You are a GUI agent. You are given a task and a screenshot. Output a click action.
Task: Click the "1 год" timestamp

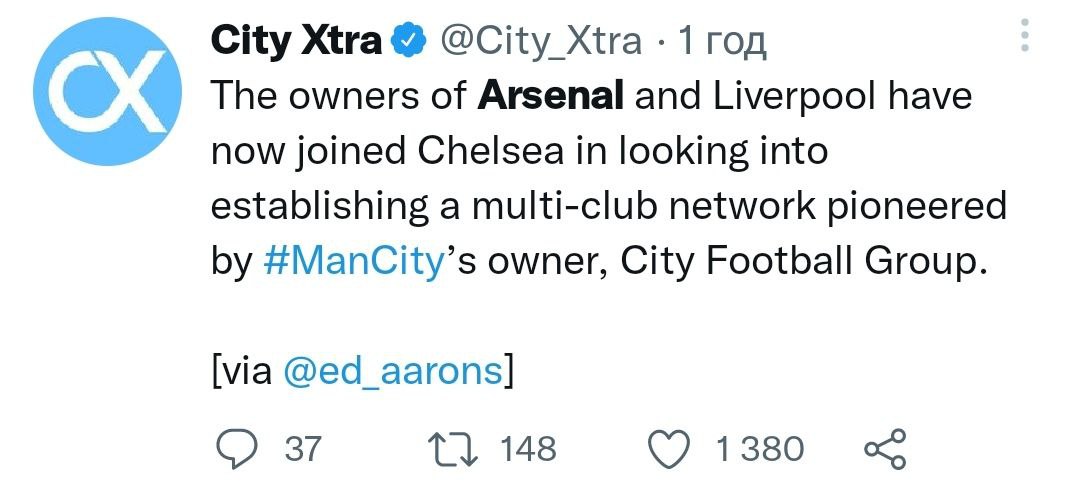(722, 41)
